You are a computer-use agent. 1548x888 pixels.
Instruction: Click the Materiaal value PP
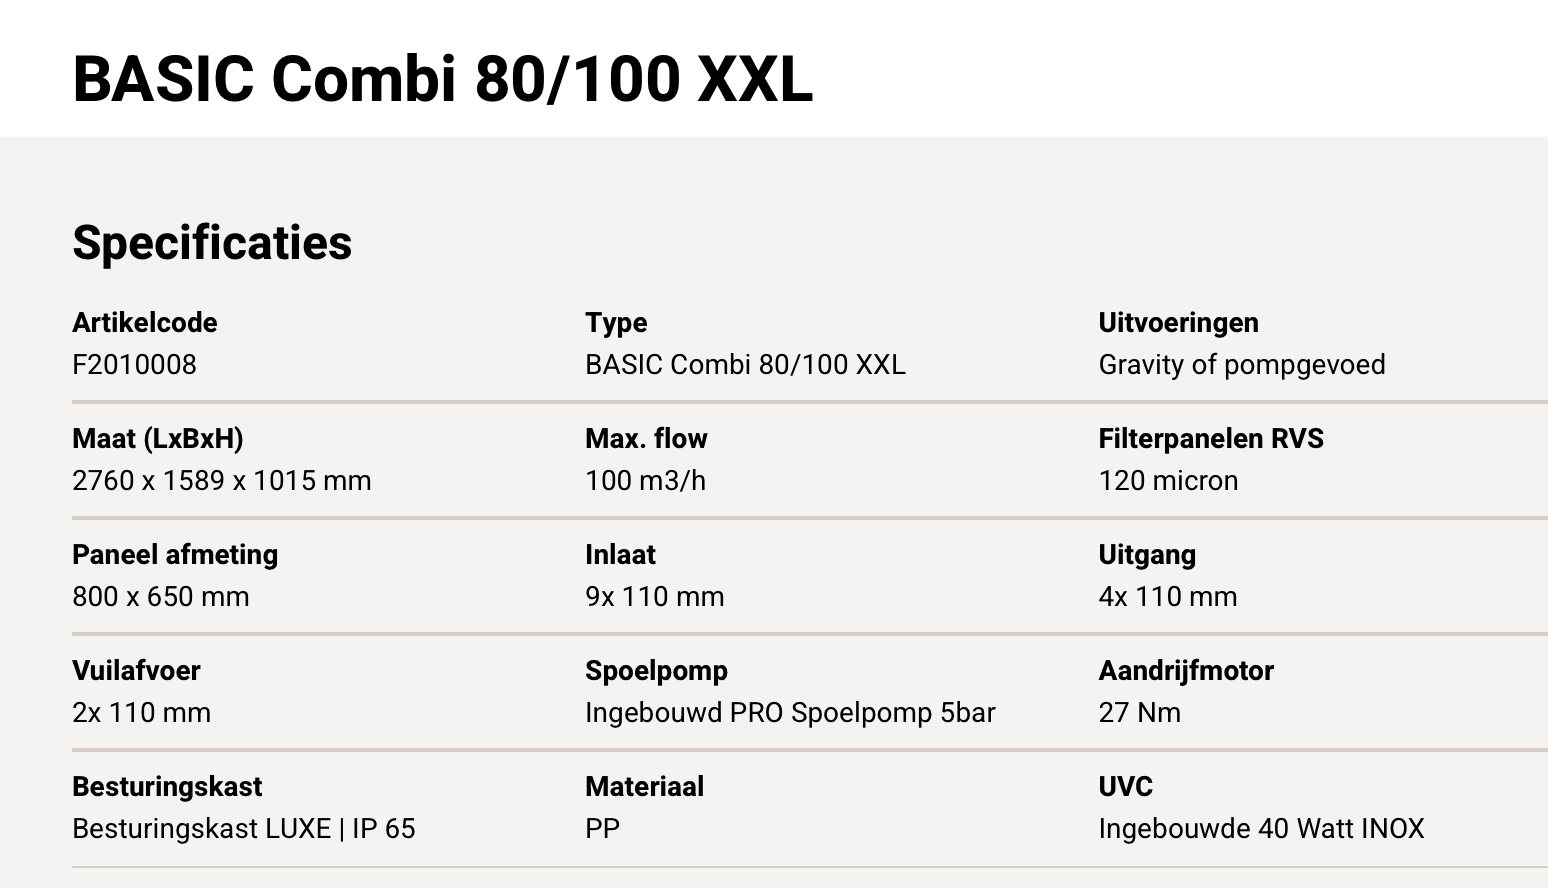click(602, 828)
